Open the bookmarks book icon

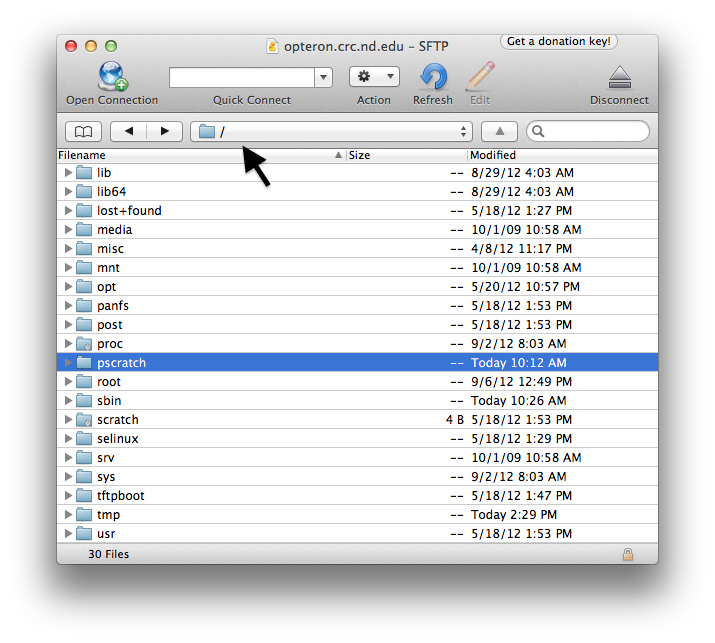[x=83, y=132]
